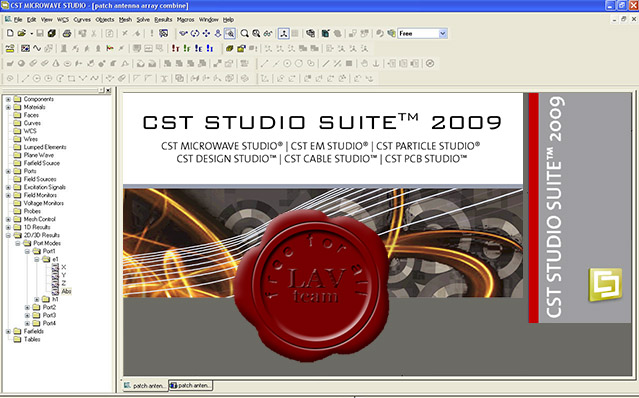This screenshot has width=639, height=398.
Task: Click the blue E eigenmode solver icon
Action: click(x=198, y=48)
